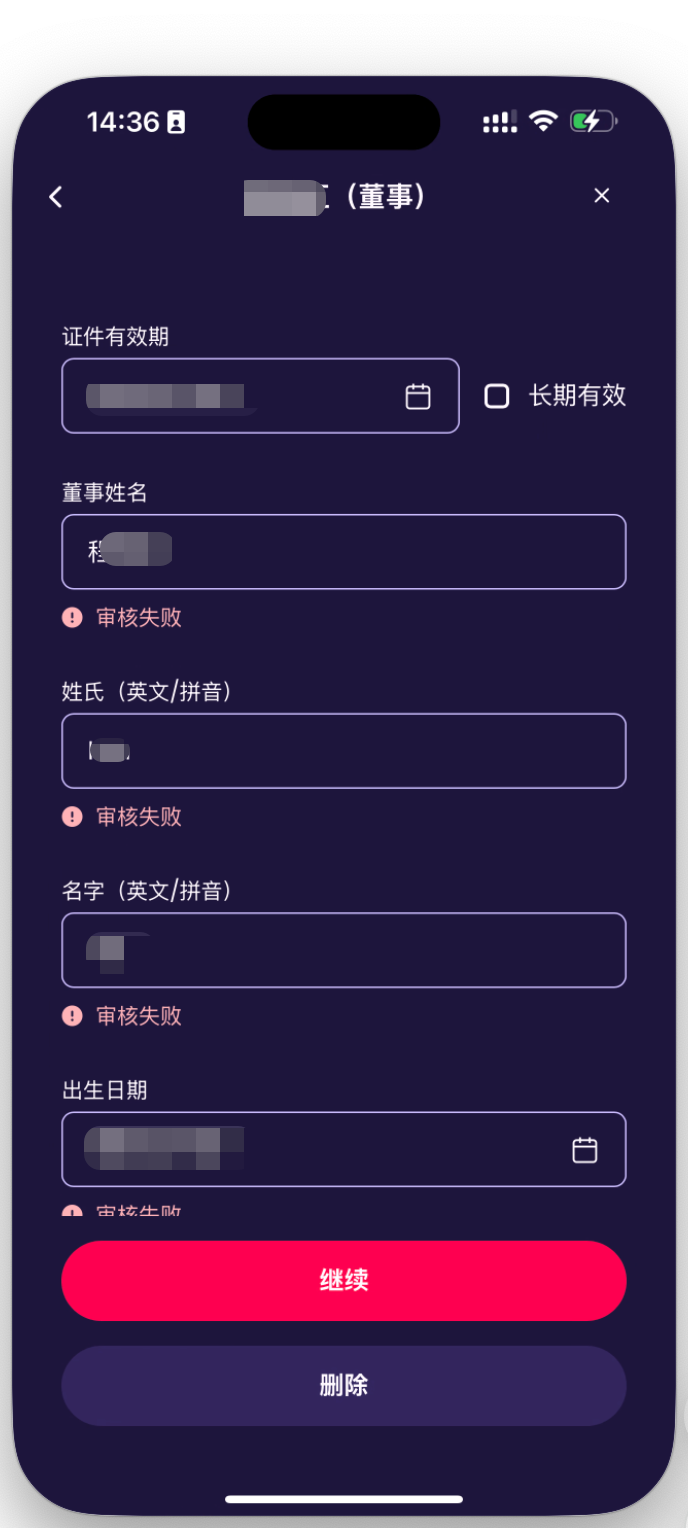Tap the error icon under 姓氏 field

[x=72, y=817]
